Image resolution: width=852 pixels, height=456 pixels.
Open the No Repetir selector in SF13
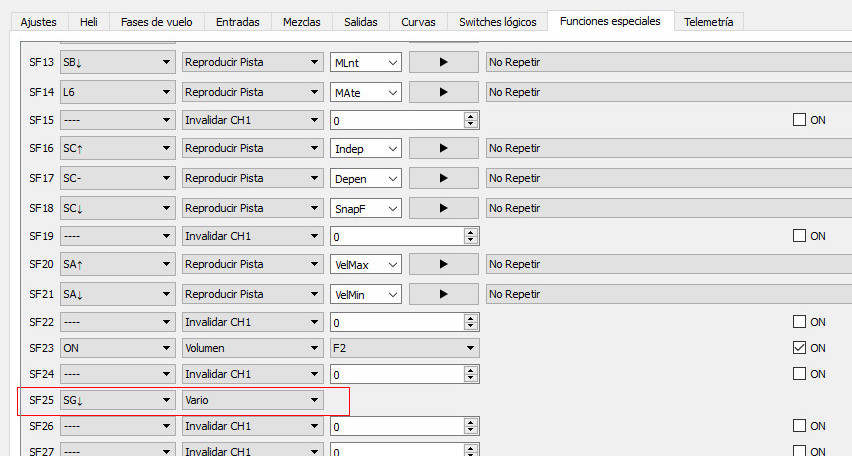pos(668,62)
